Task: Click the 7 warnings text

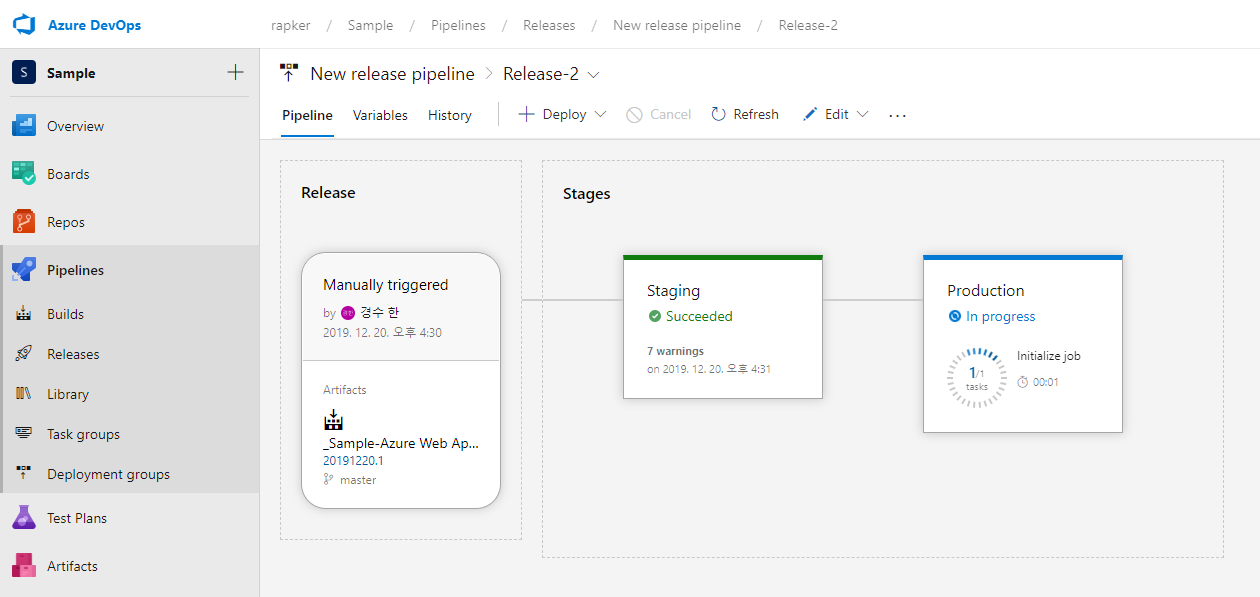Action: click(676, 351)
